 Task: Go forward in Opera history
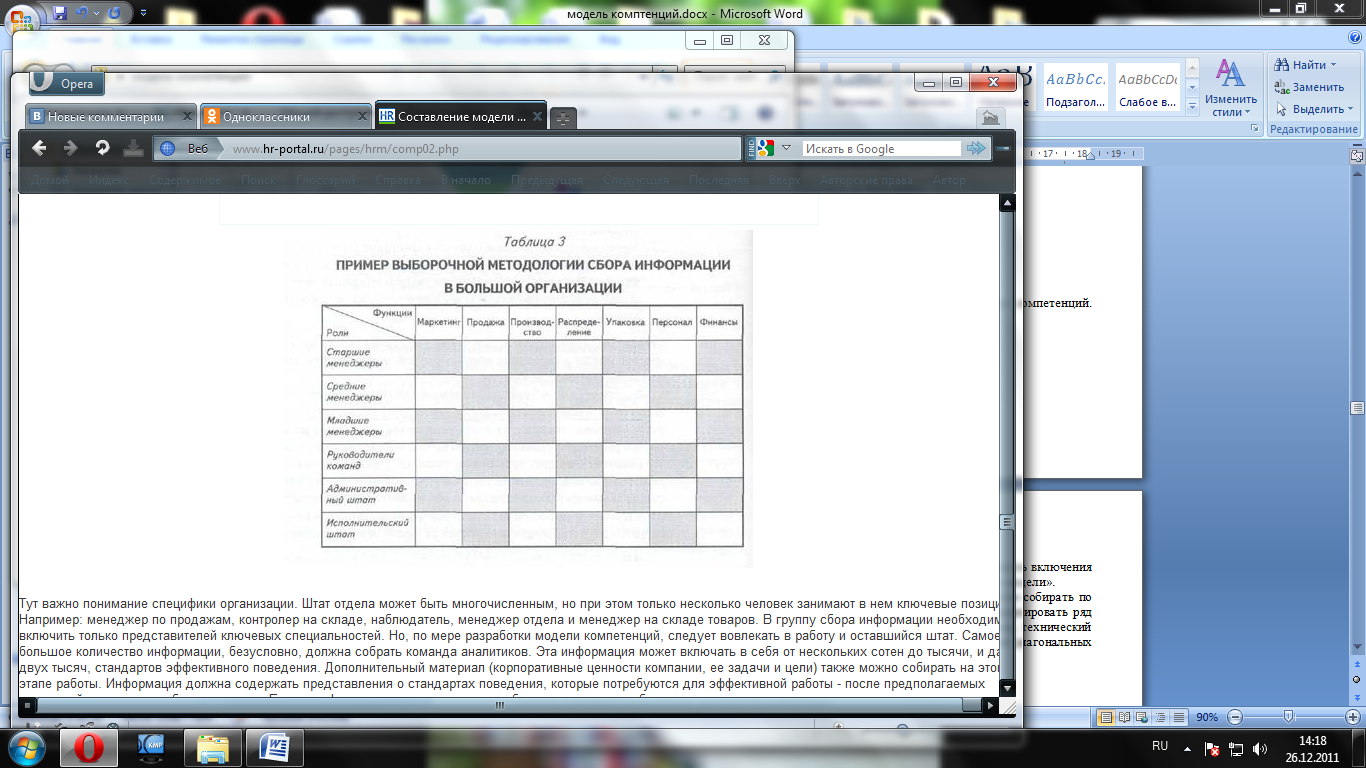tap(70, 148)
